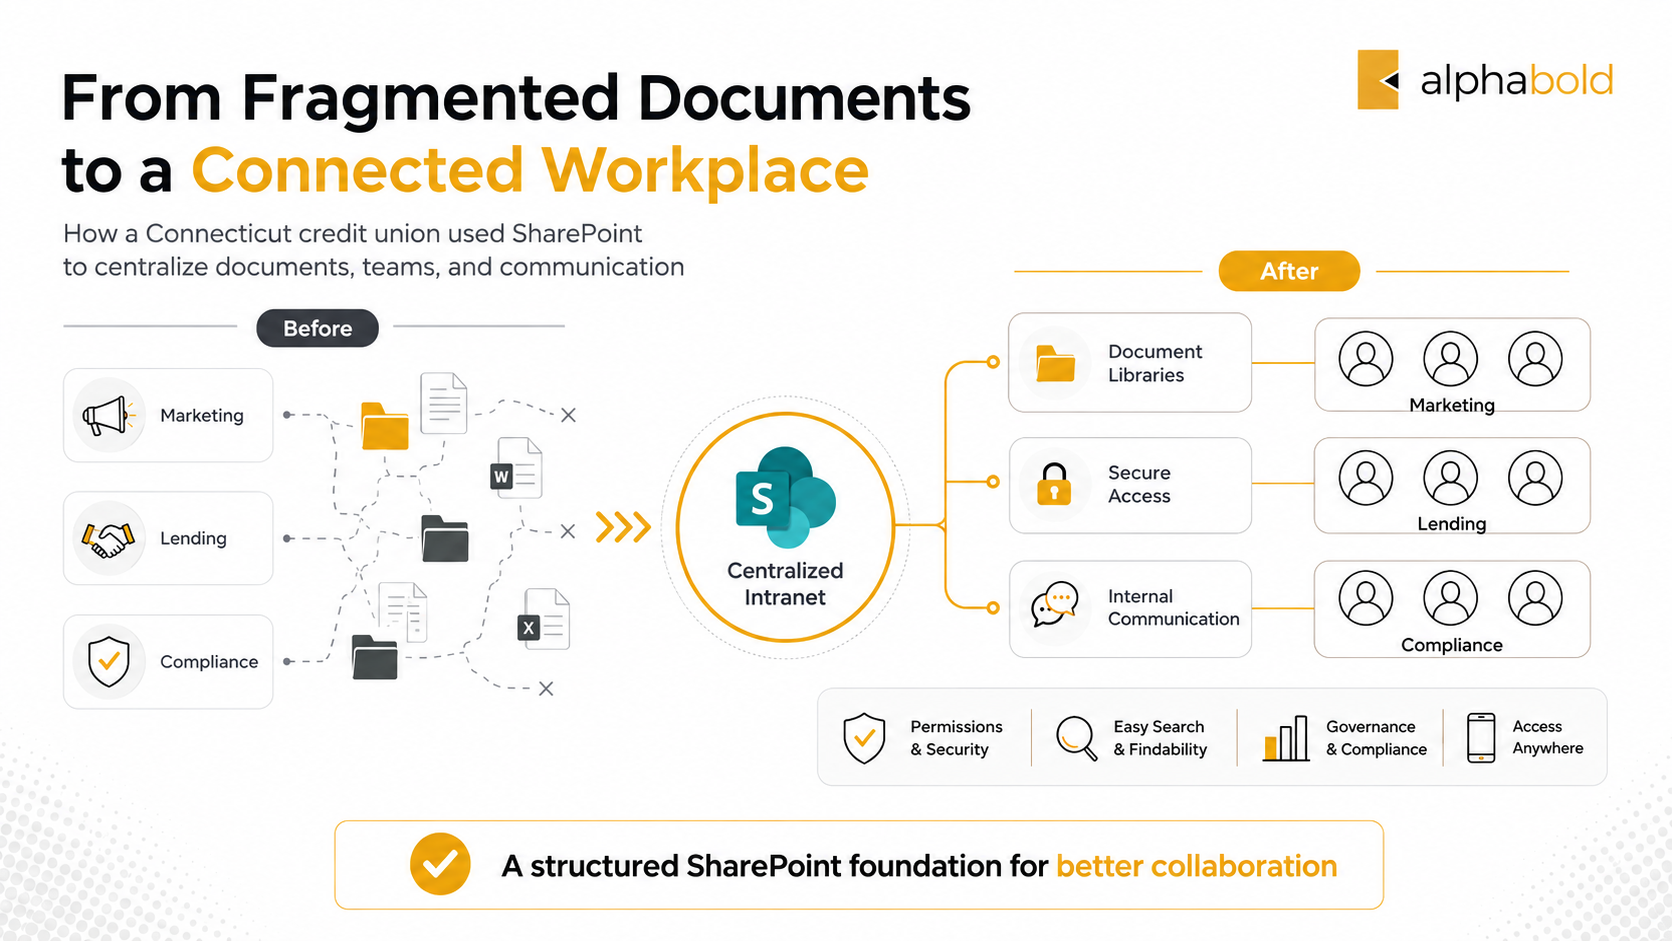Click the dark folder beside Compliance
1672x941 pixels.
[x=375, y=657]
